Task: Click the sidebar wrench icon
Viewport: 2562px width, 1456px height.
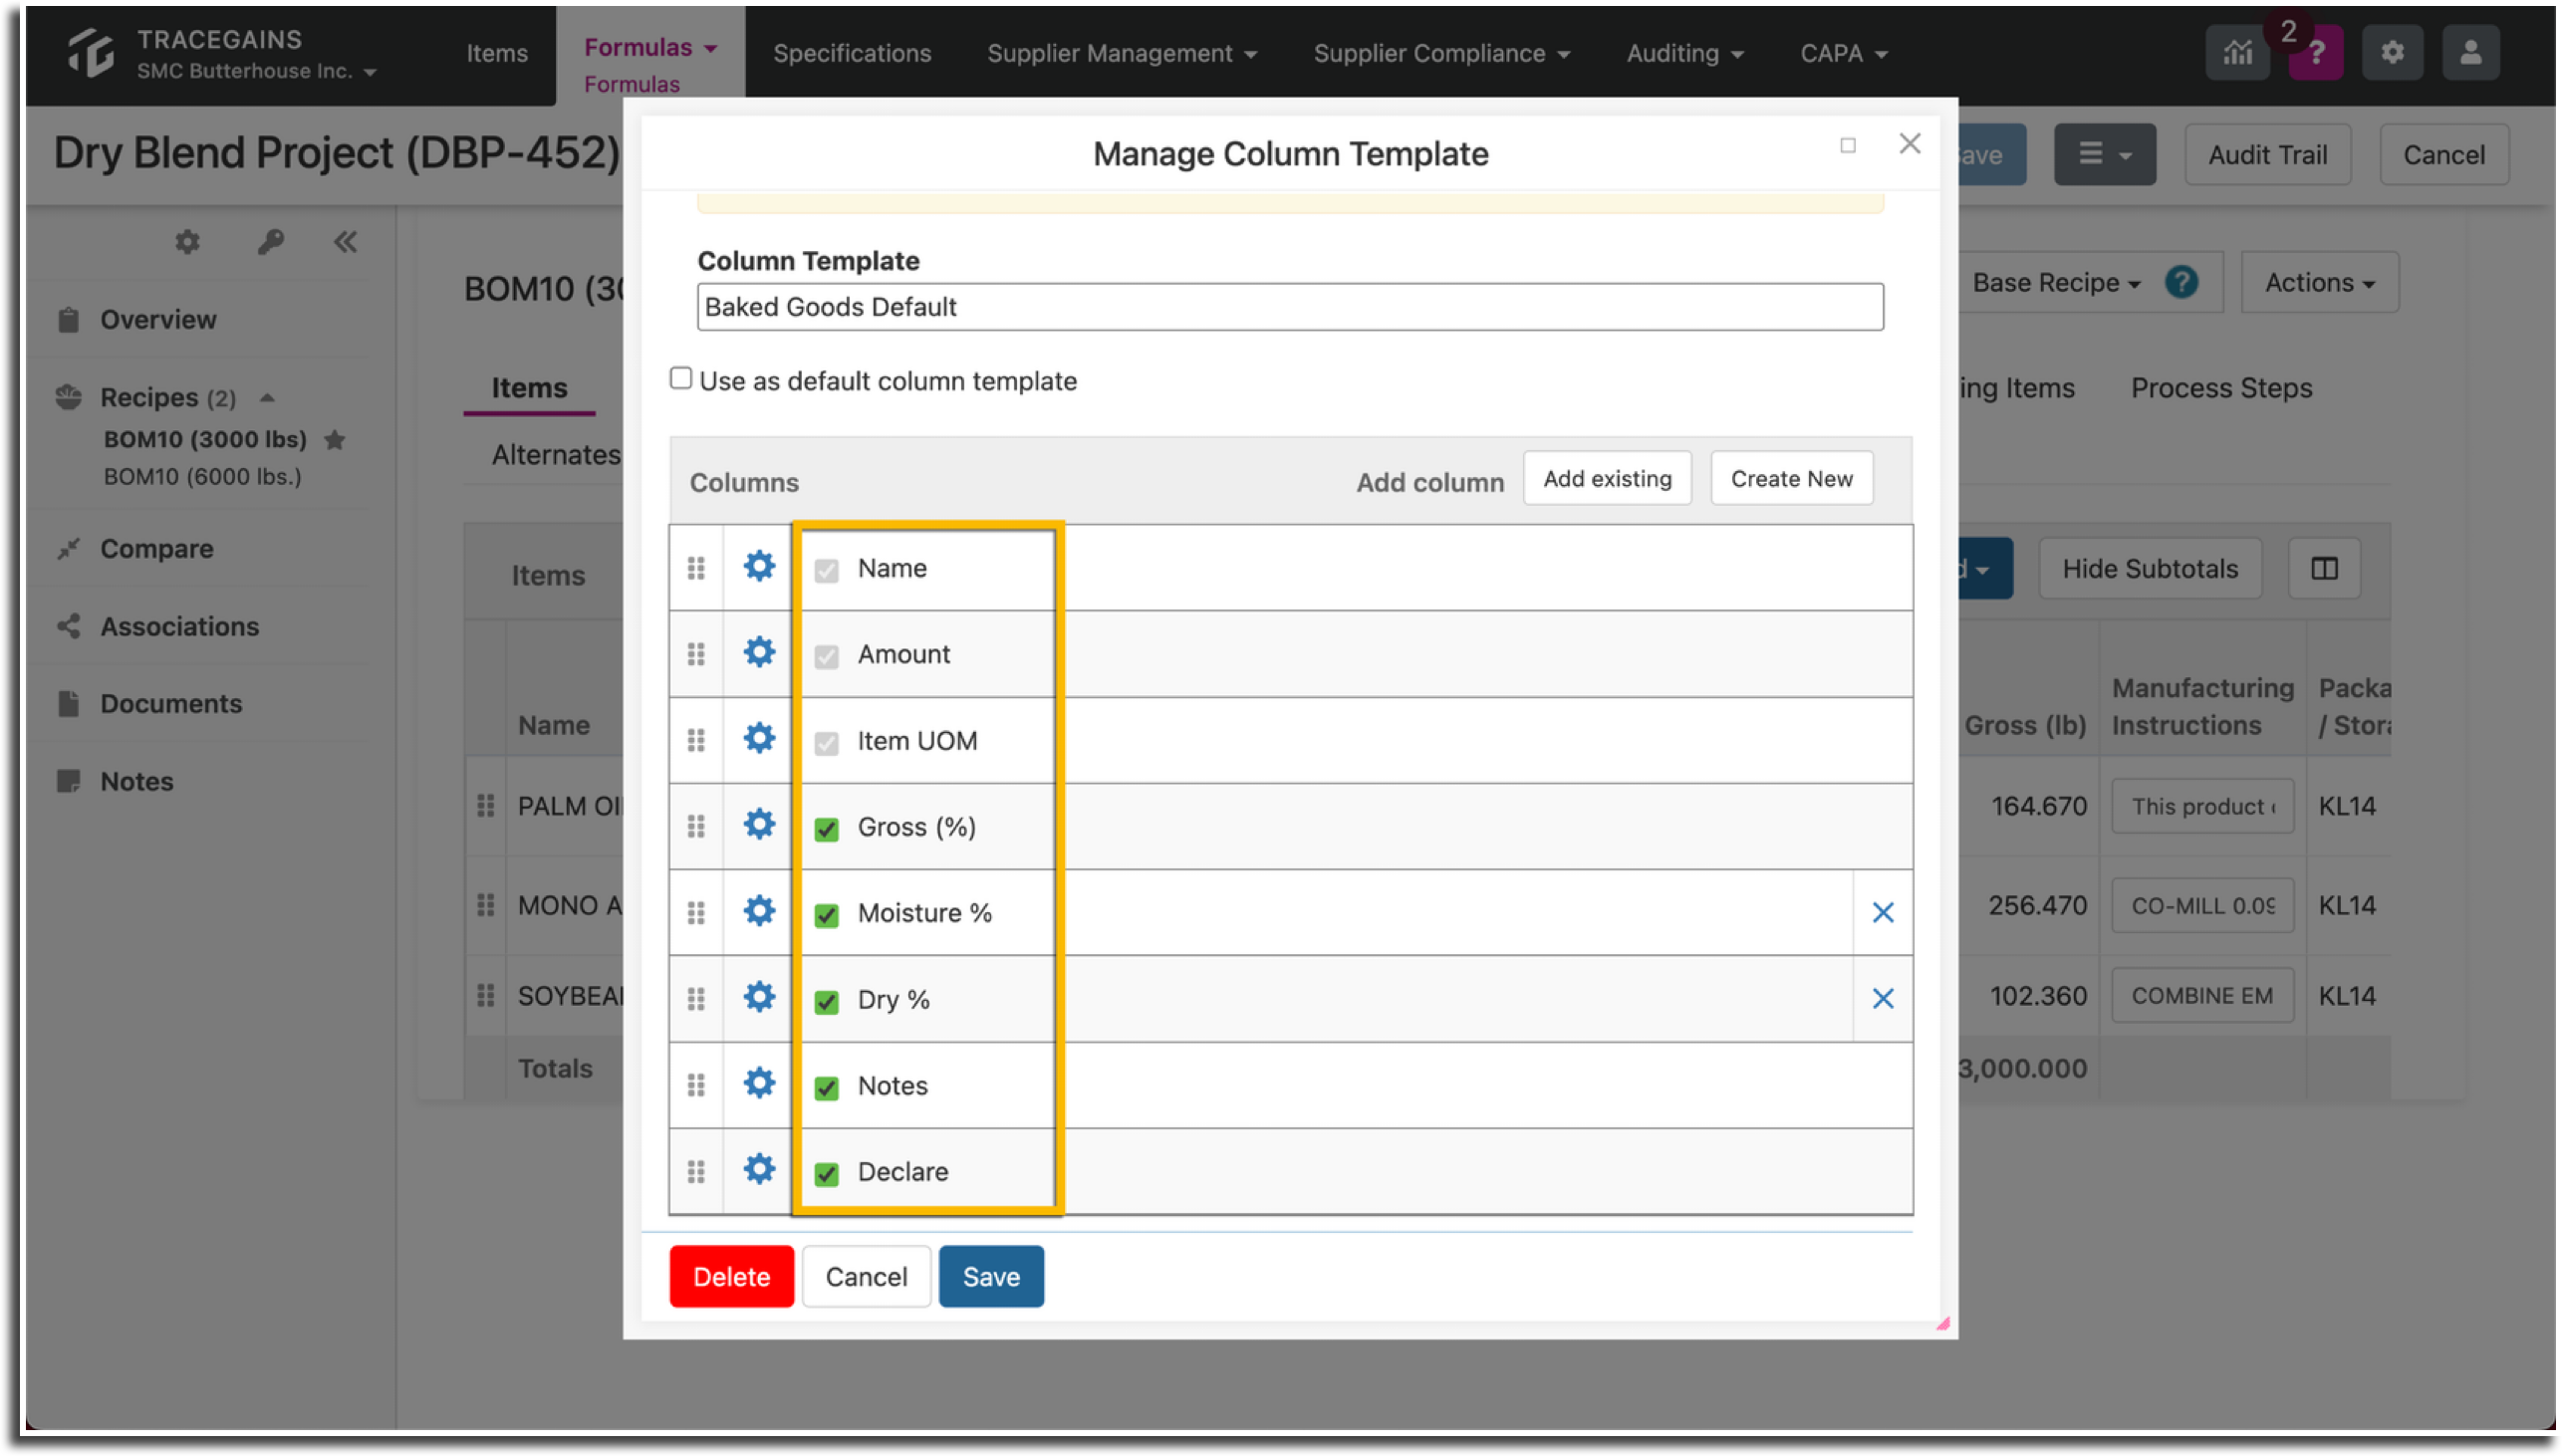Action: (x=270, y=242)
